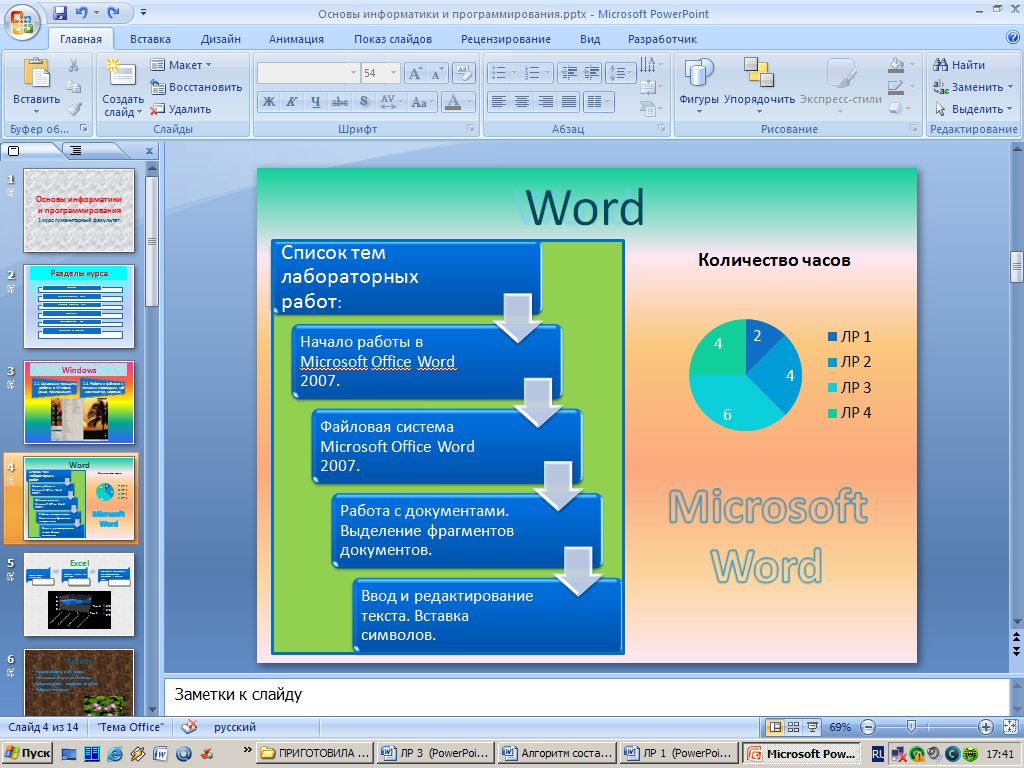Open the Columns dropdown in paragraph group

pyautogui.click(x=598, y=102)
